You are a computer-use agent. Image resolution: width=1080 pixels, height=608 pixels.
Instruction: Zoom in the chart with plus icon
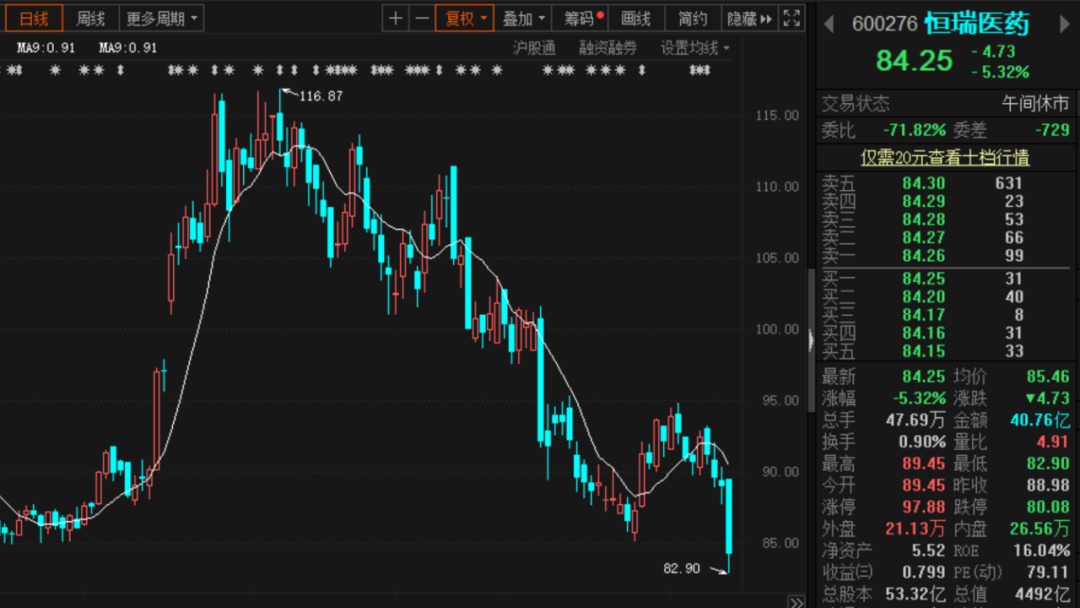397,18
